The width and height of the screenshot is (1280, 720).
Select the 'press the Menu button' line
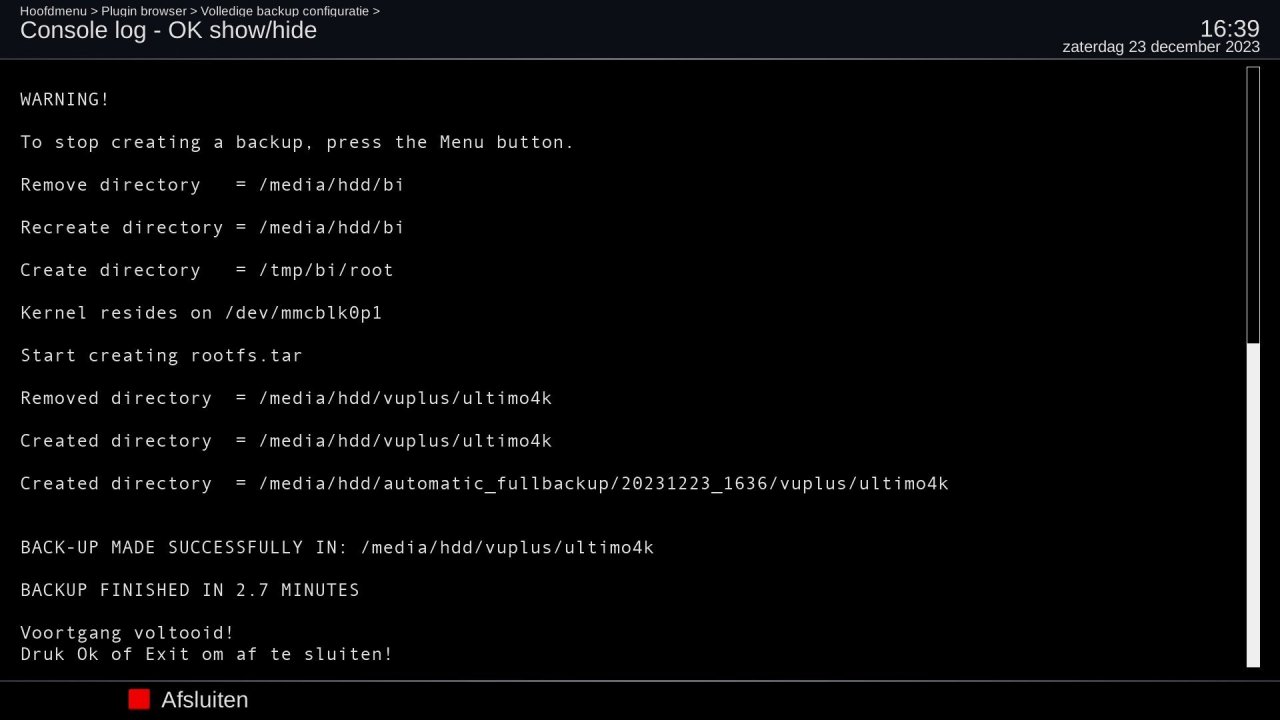297,142
